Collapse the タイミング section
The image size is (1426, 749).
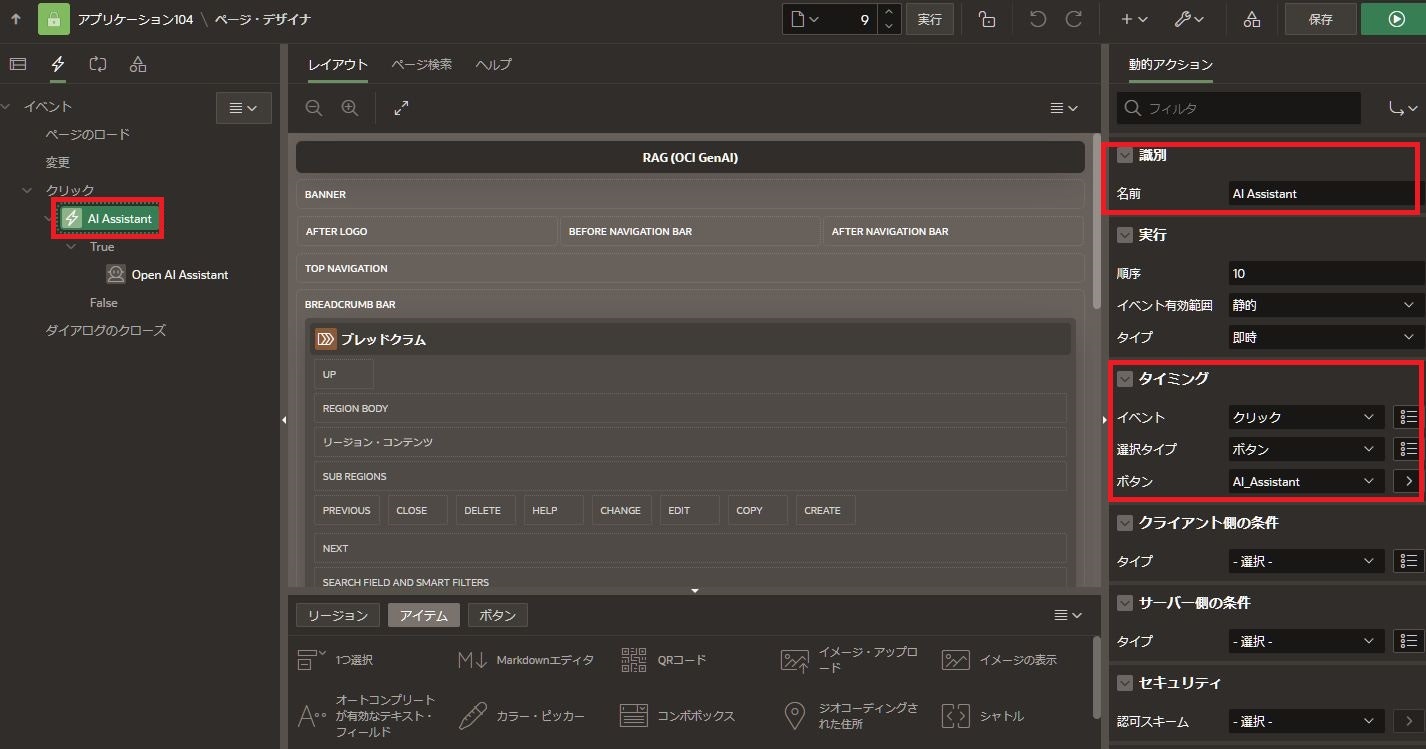pos(1125,378)
